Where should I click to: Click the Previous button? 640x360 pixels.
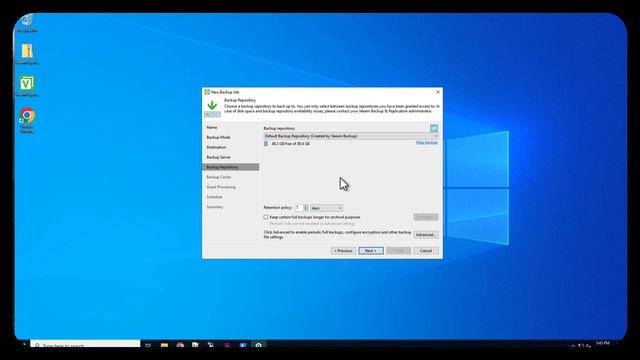click(343, 251)
